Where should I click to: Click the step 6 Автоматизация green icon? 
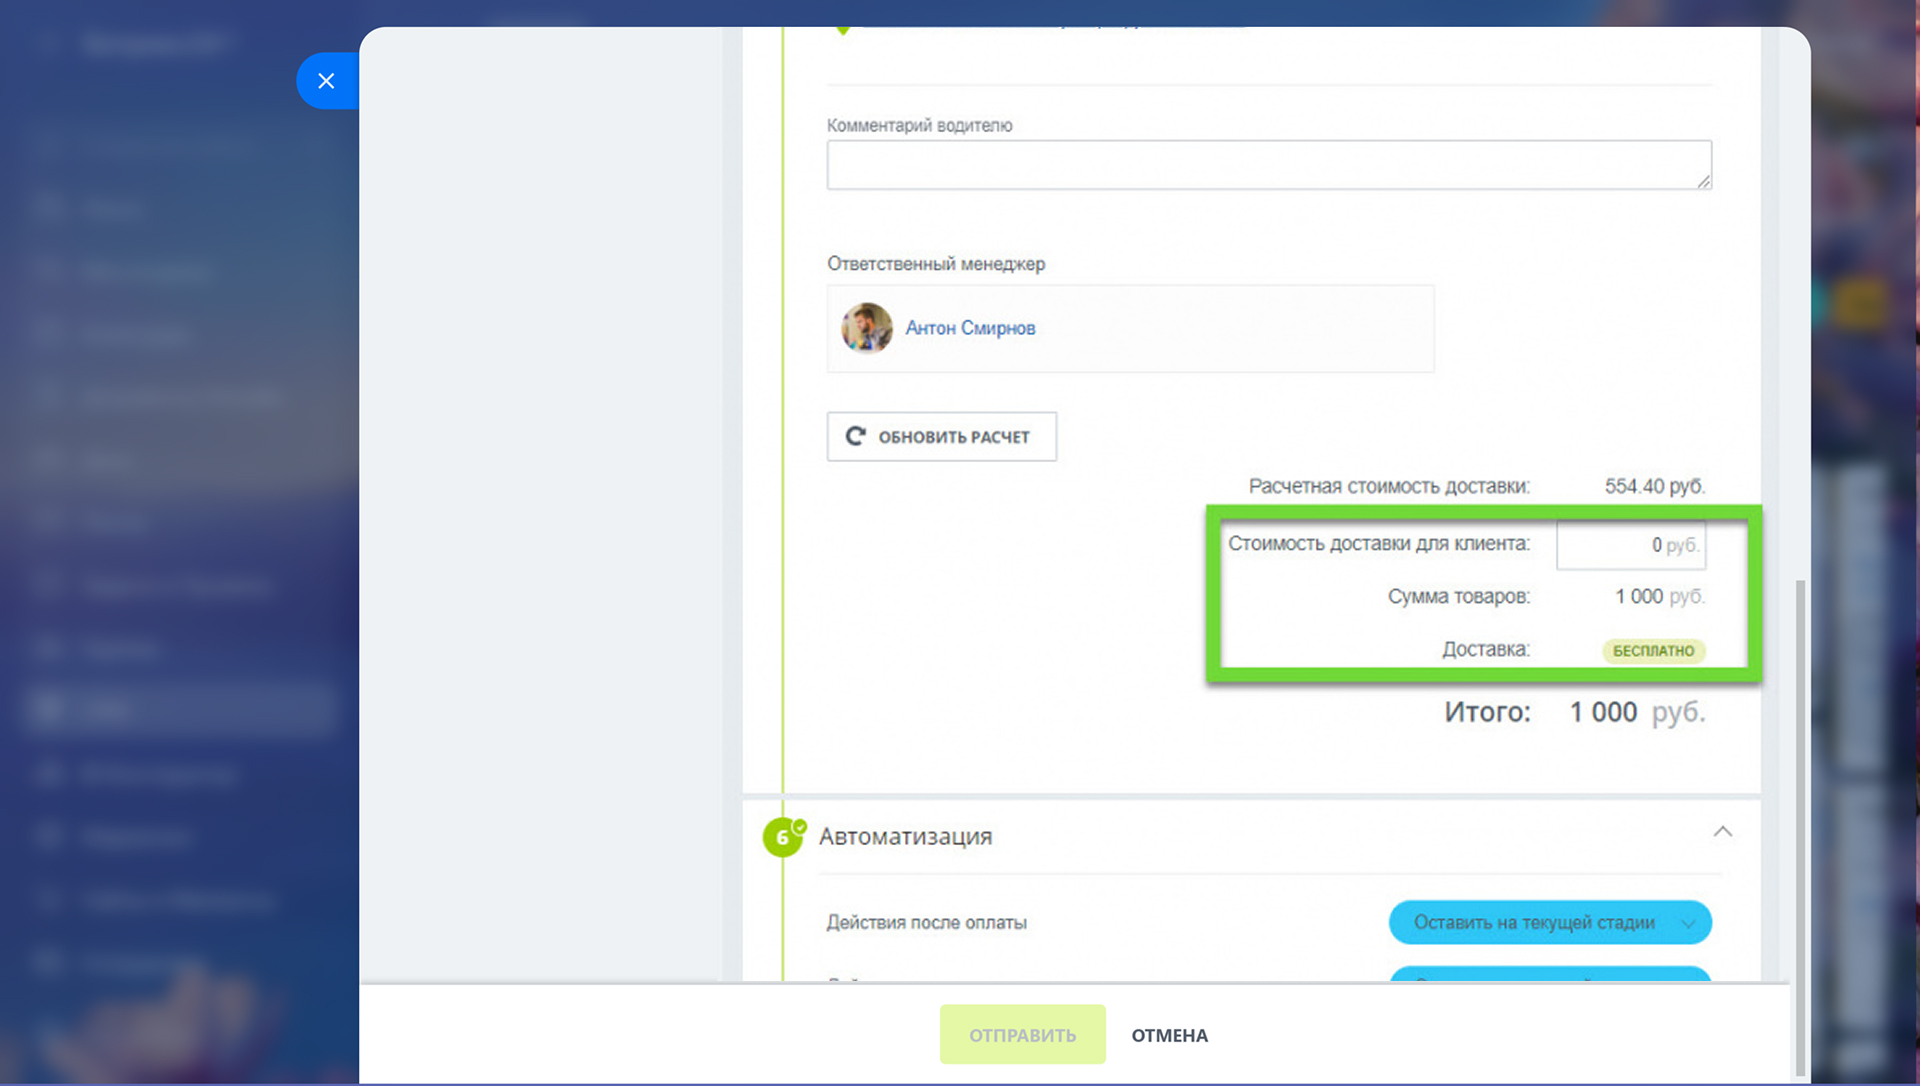783,837
